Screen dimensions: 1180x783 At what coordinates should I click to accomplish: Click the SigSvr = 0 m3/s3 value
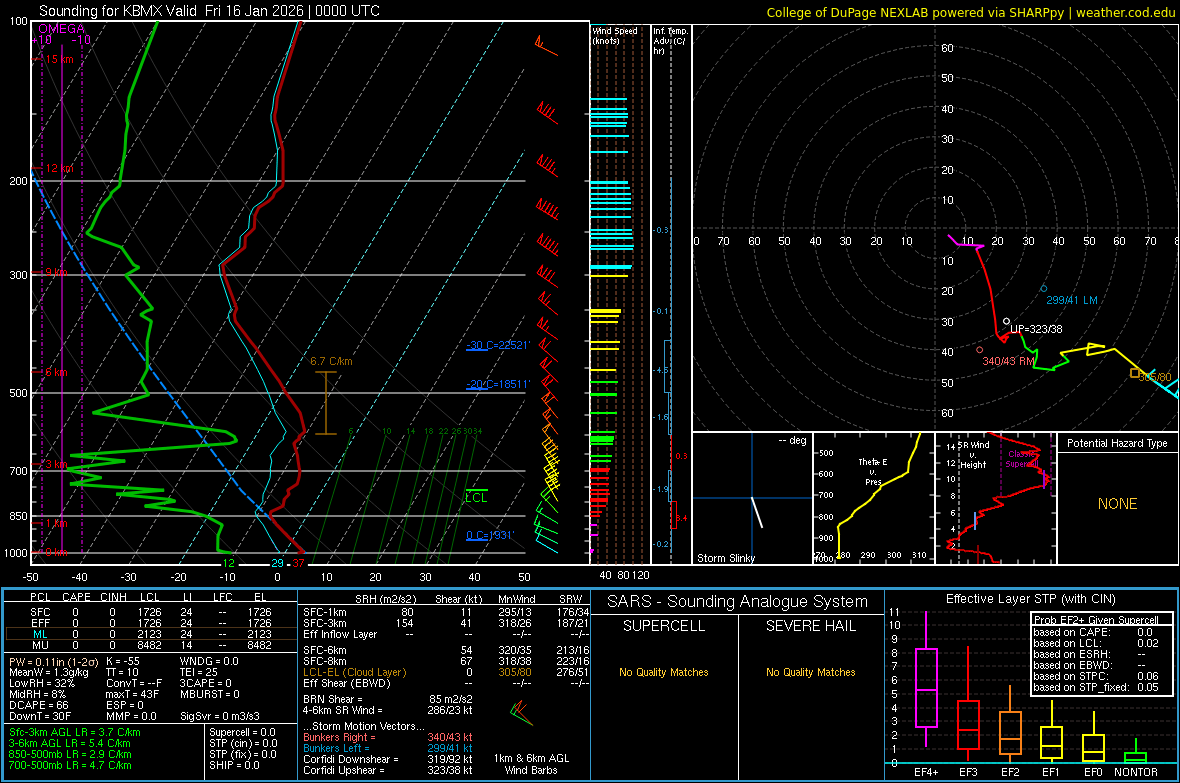[x=220, y=716]
